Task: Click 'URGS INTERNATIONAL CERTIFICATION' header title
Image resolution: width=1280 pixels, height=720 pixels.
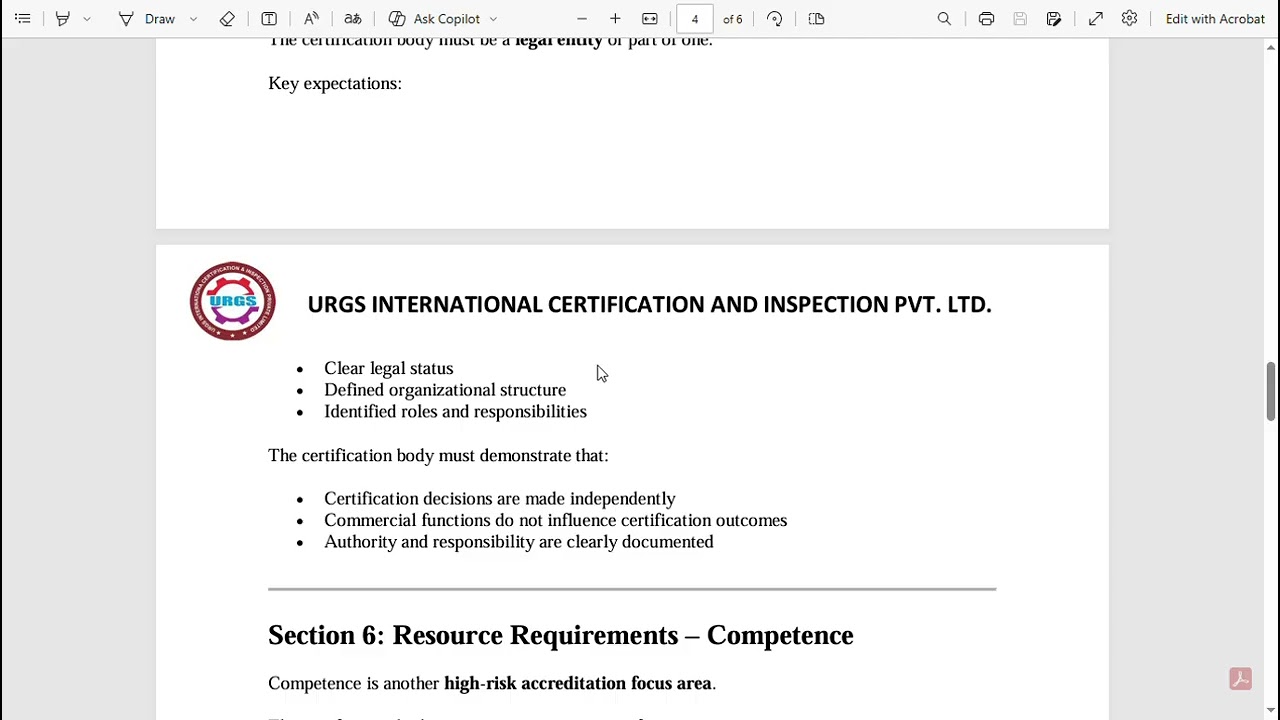Action: (650, 304)
